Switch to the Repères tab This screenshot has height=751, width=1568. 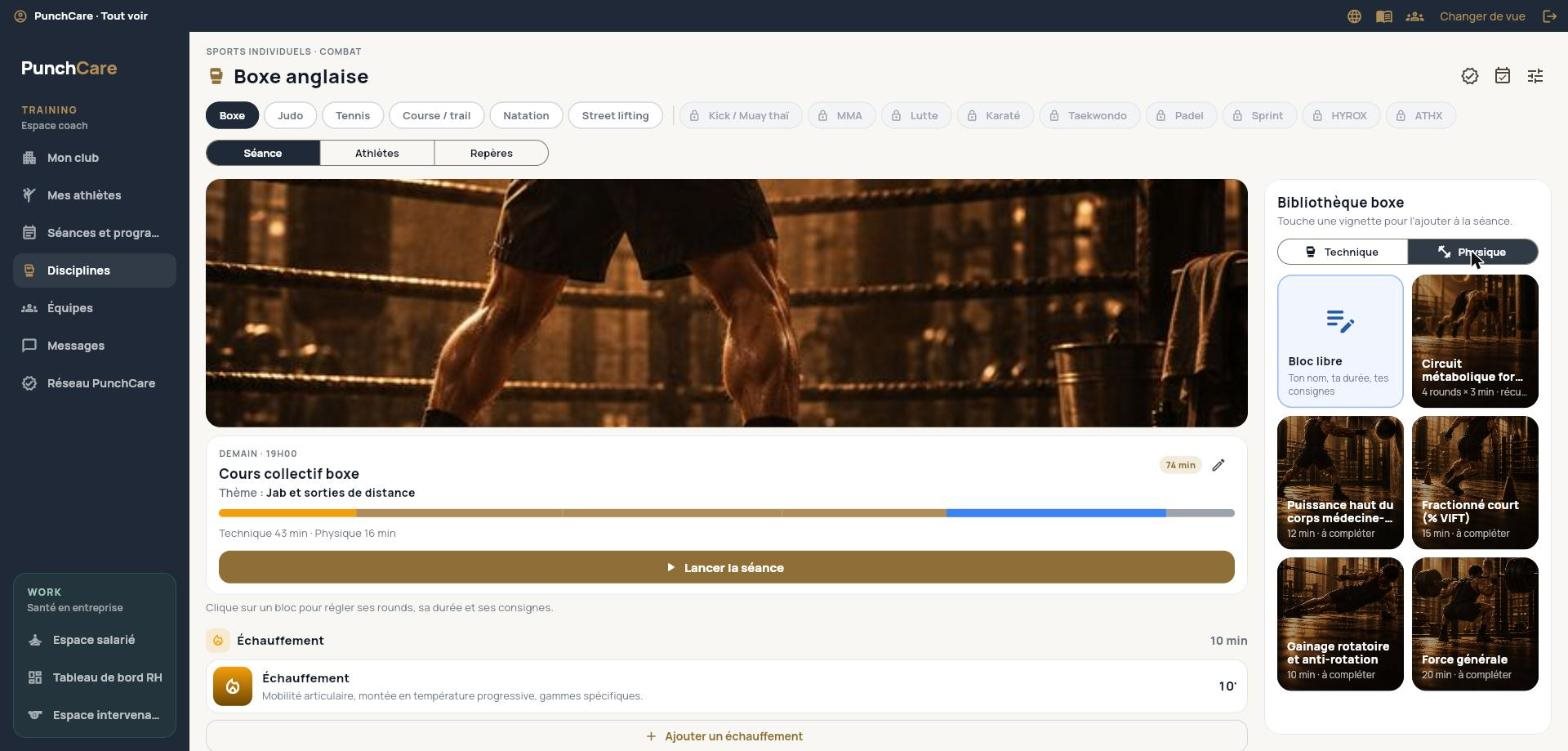[x=491, y=153]
